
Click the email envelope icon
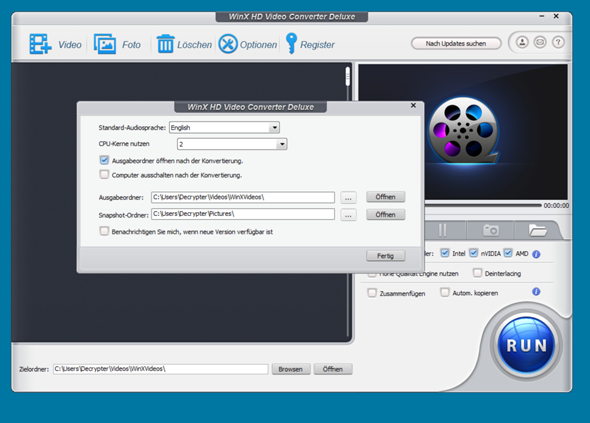[x=540, y=42]
